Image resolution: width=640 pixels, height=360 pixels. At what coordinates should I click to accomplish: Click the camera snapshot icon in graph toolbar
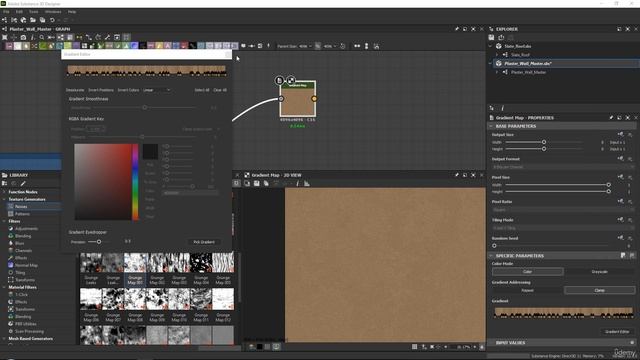[23, 37]
